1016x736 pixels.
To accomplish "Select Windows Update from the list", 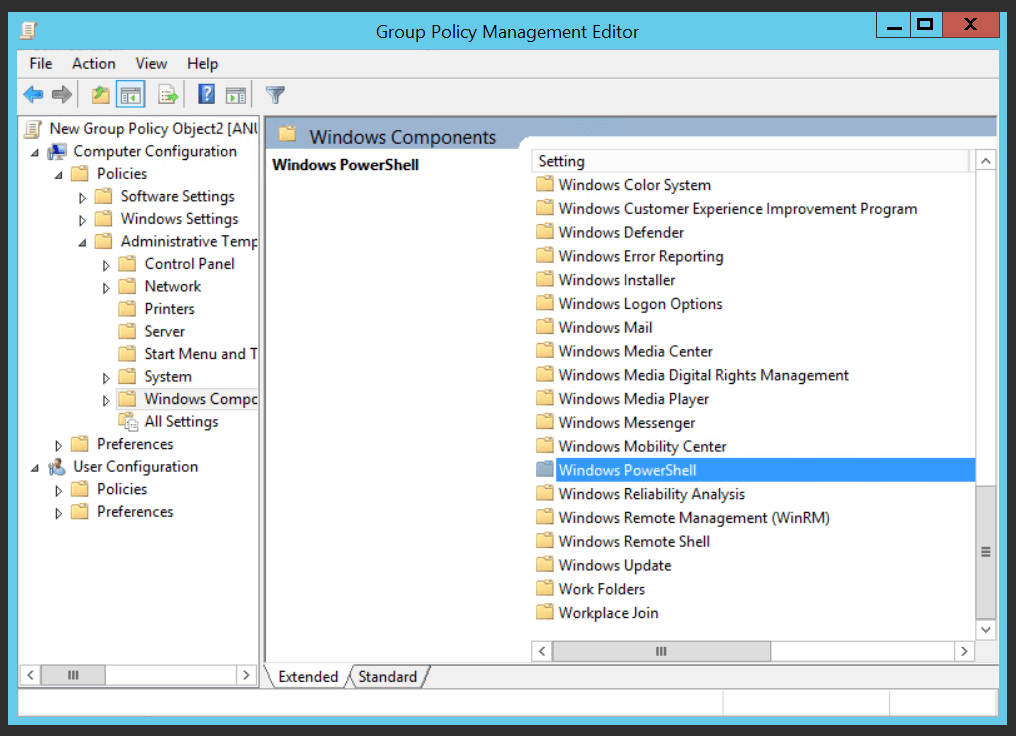I will pyautogui.click(x=613, y=564).
